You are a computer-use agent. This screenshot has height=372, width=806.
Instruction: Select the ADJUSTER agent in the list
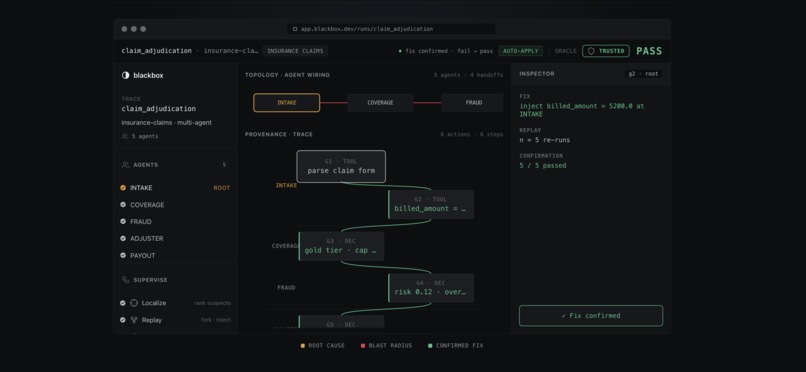(175, 238)
